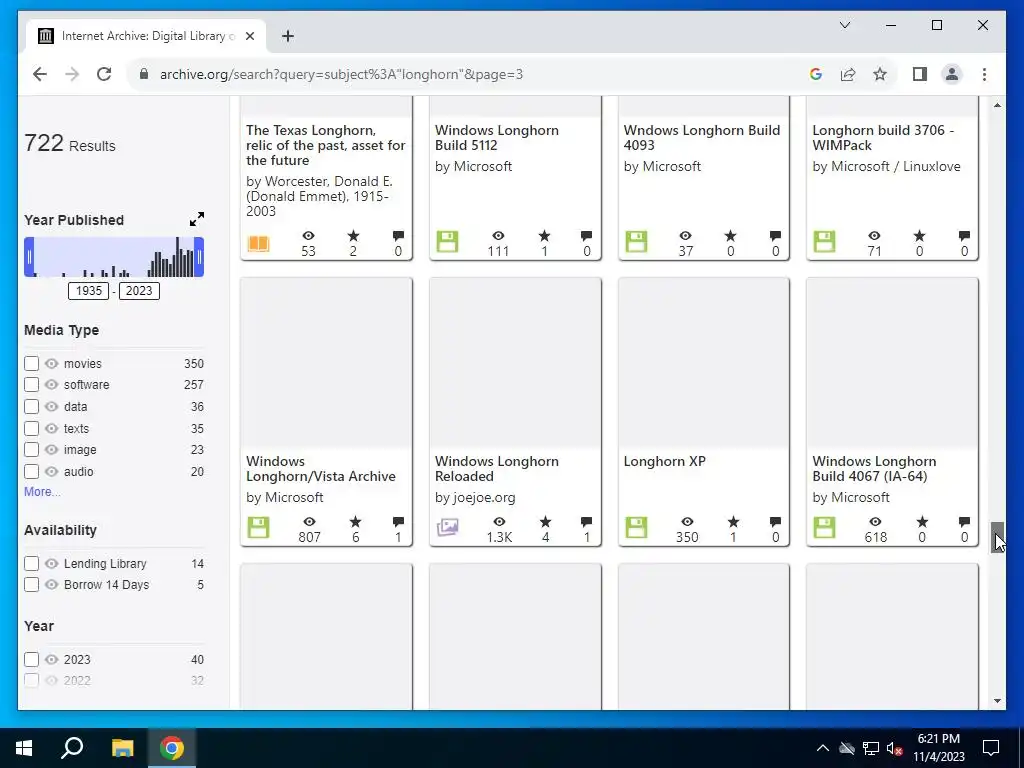Go back to the previous page
The width and height of the screenshot is (1024, 768).
[40, 74]
